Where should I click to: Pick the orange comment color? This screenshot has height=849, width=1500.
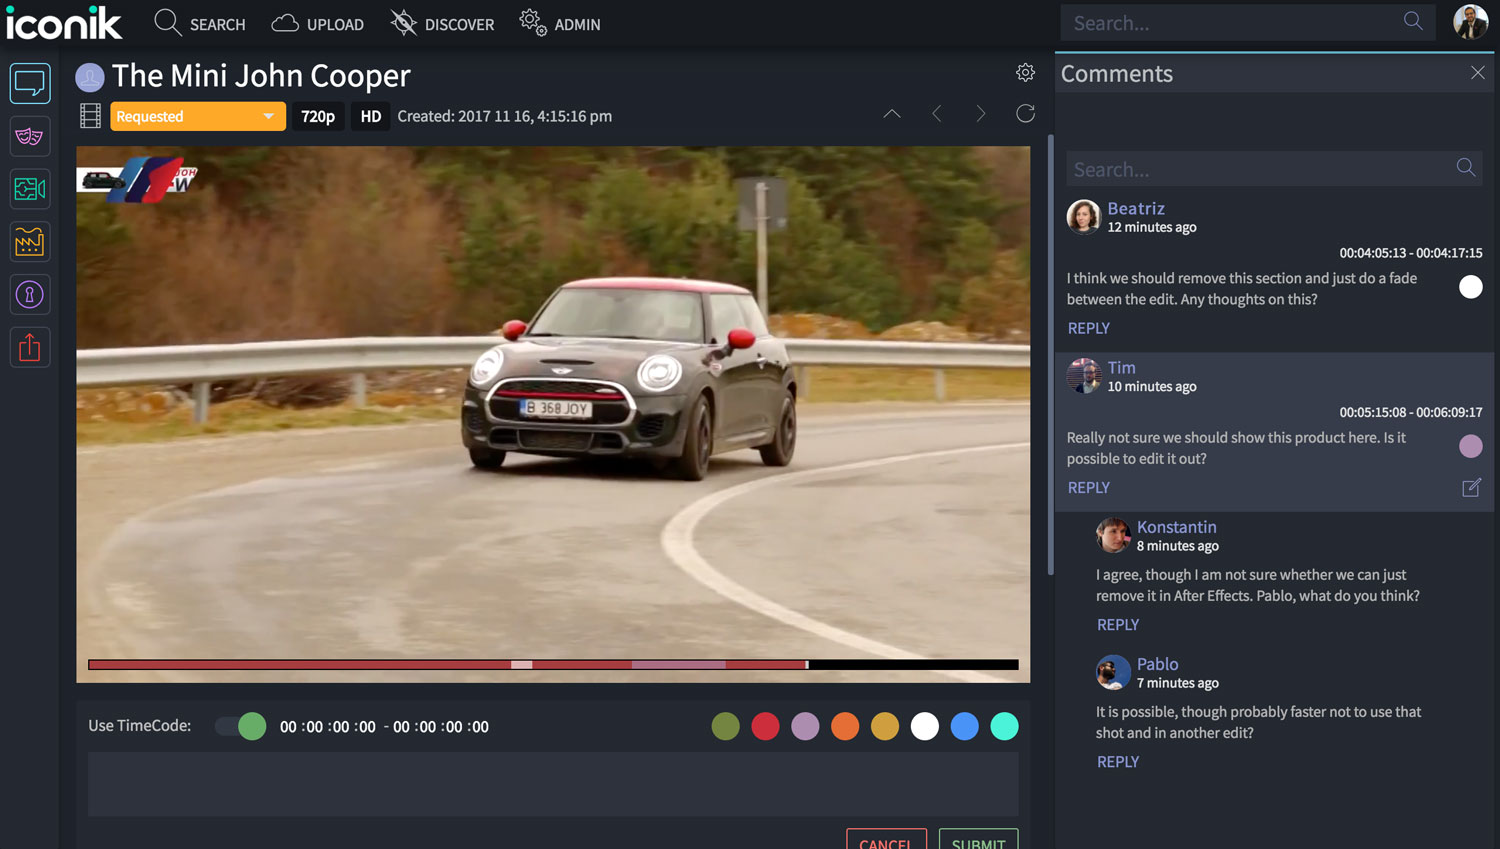[x=845, y=726]
